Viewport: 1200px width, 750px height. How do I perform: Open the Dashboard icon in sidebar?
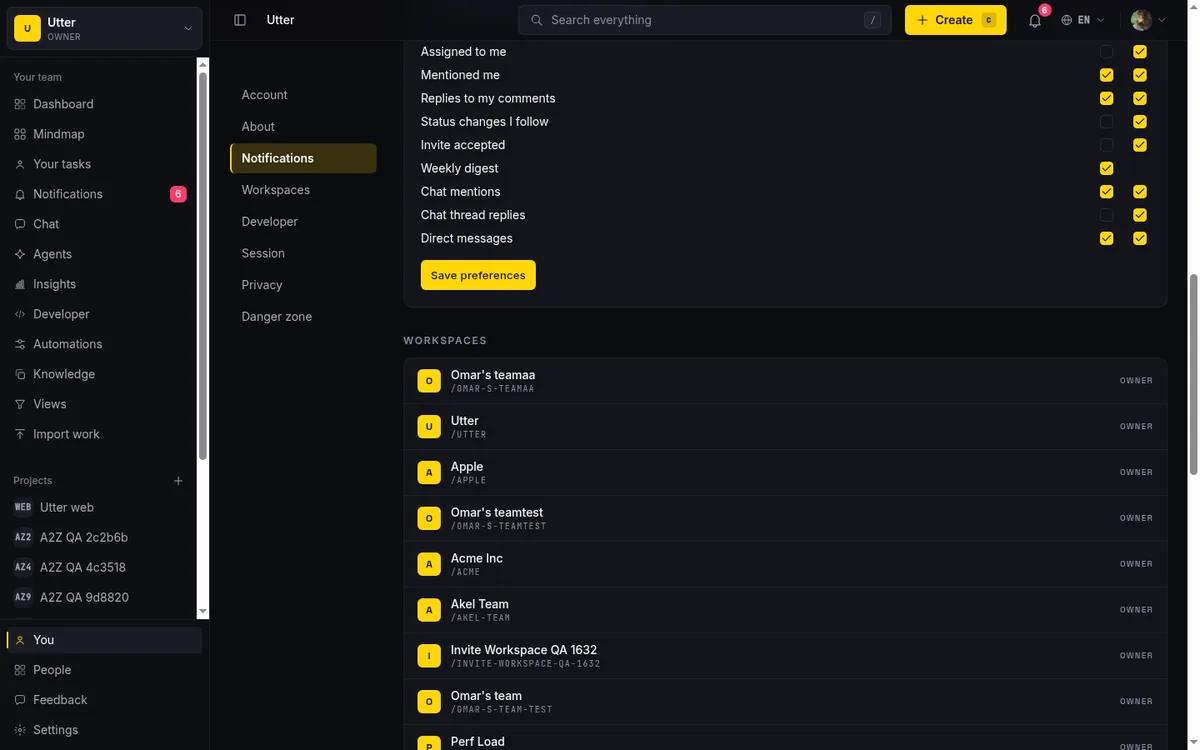pos(20,104)
